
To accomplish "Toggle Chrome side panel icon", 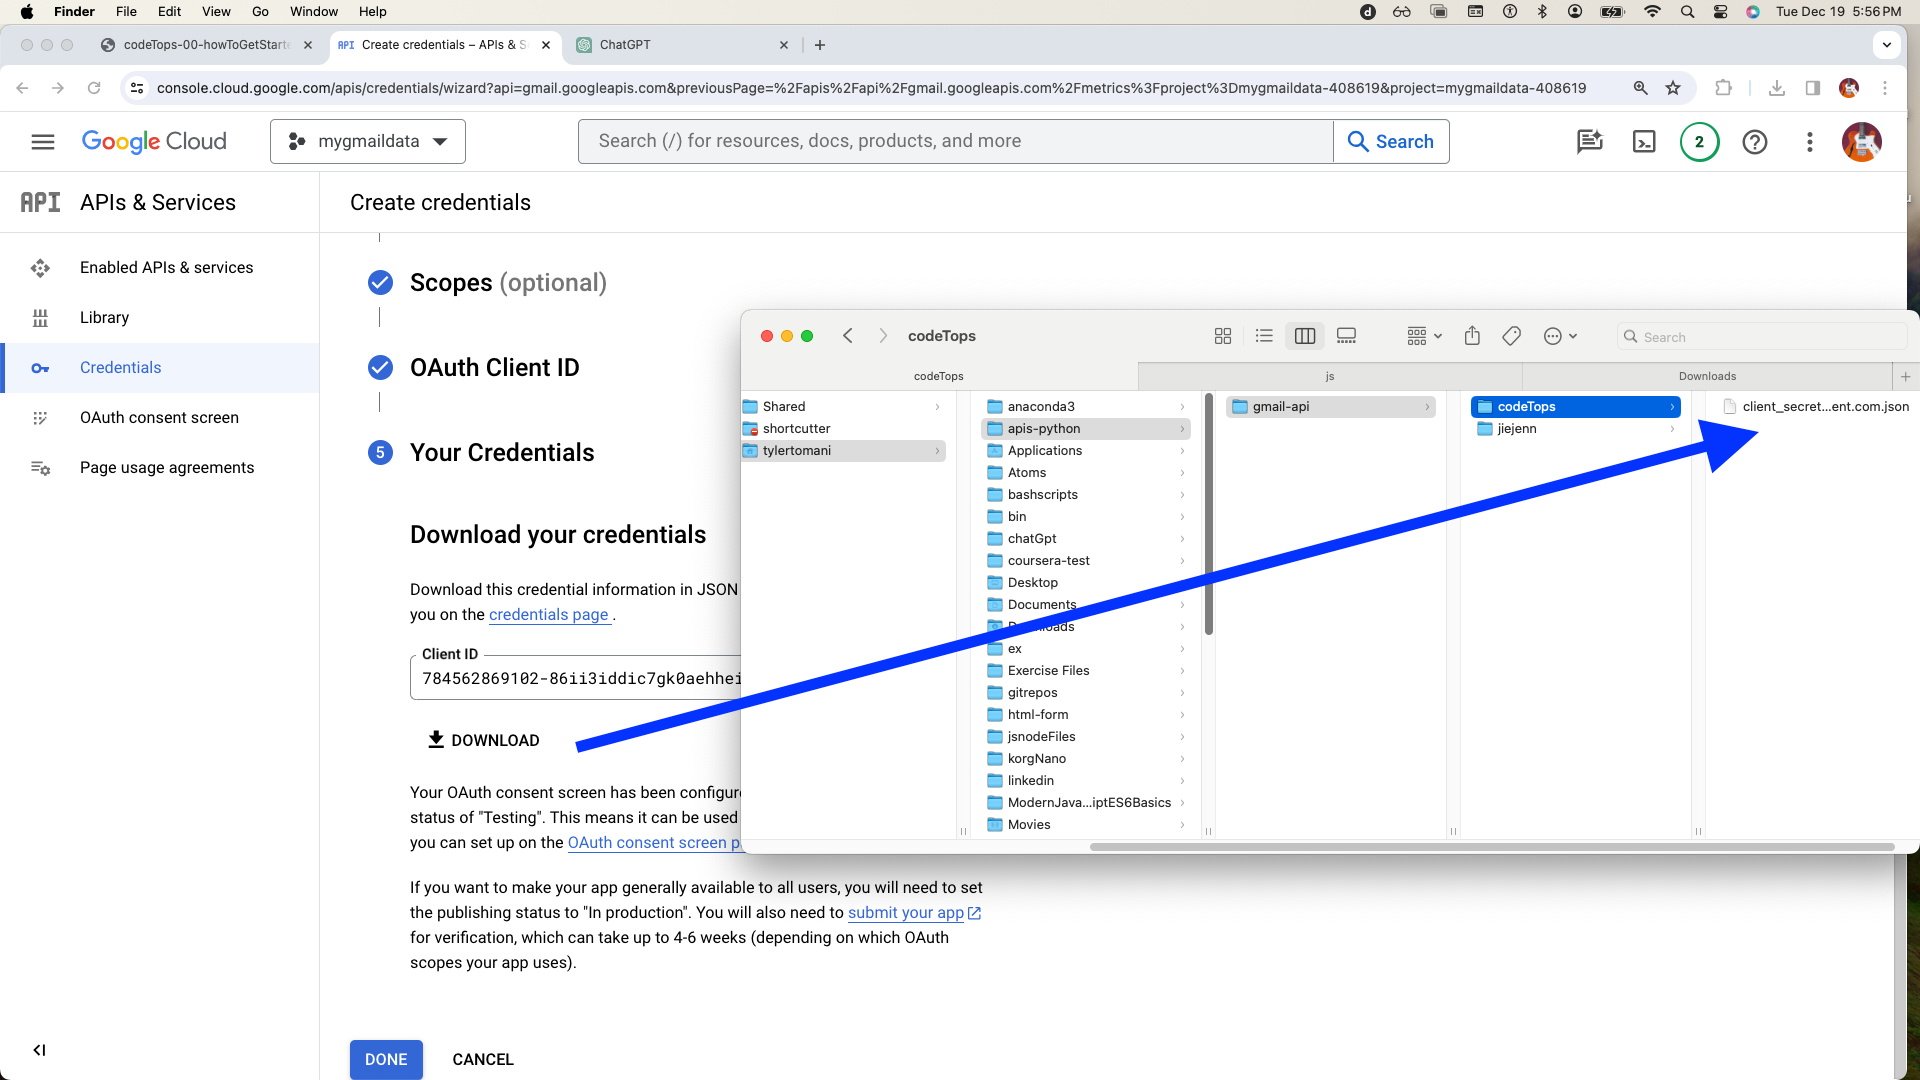I will pos(1812,88).
